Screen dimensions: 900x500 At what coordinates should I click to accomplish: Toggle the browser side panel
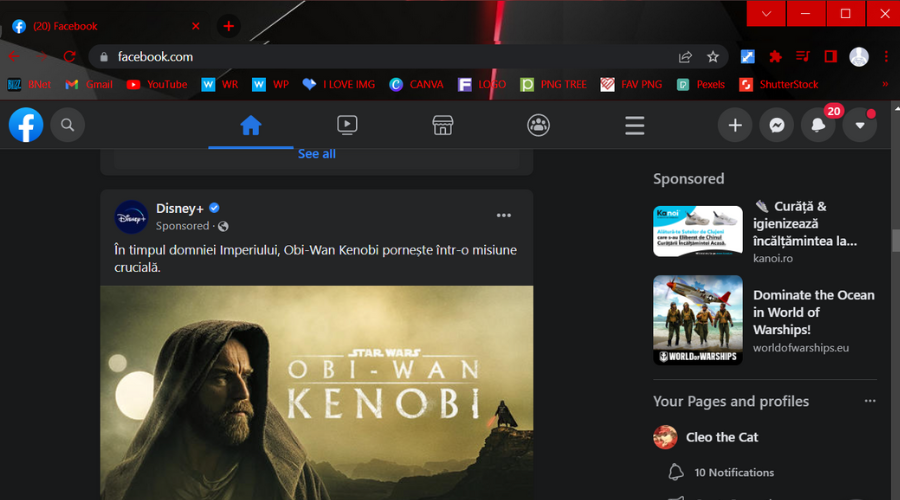(831, 56)
